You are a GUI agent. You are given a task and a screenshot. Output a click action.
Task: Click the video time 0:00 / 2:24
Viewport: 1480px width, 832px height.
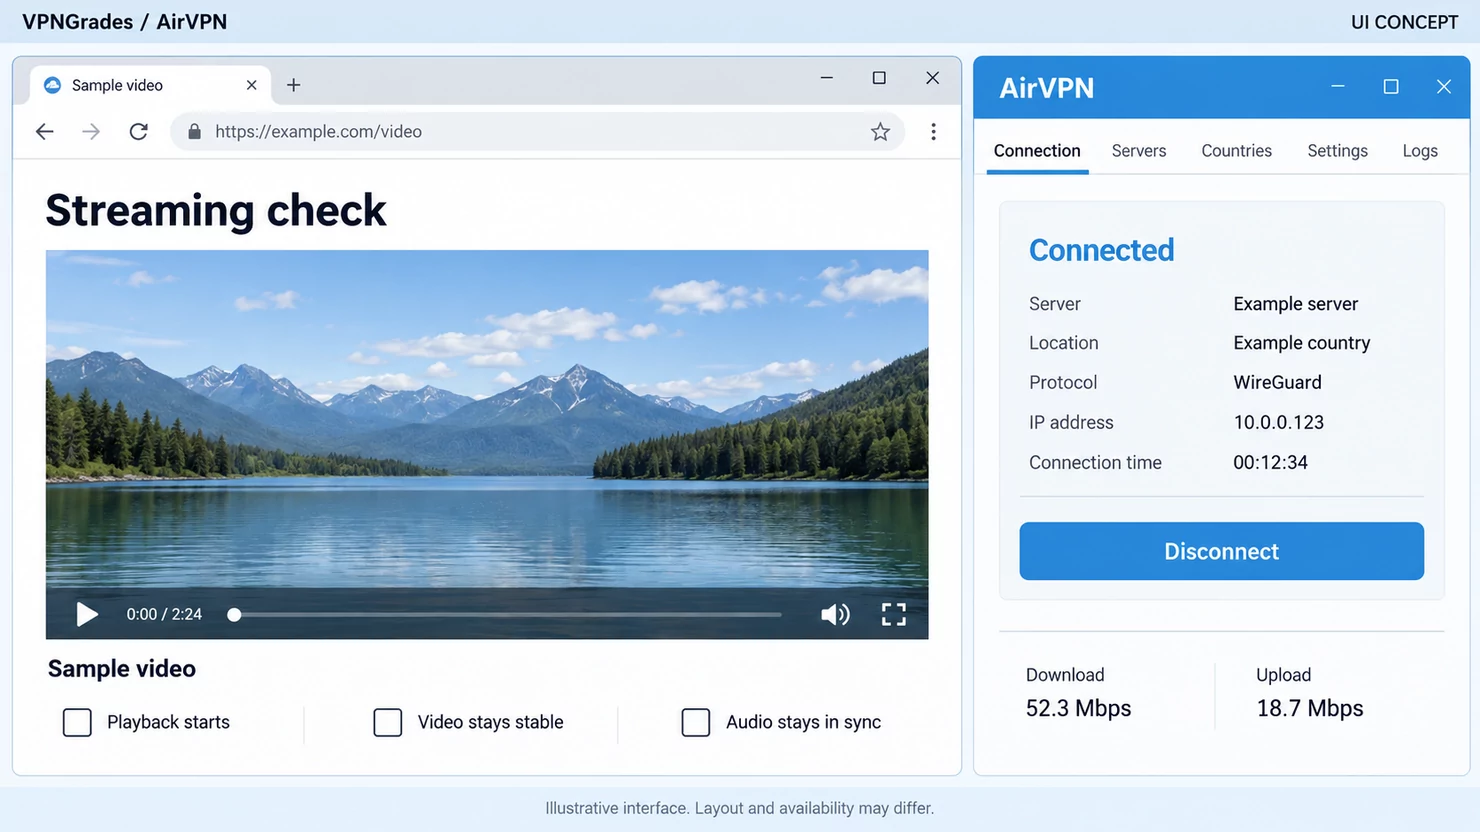point(164,614)
